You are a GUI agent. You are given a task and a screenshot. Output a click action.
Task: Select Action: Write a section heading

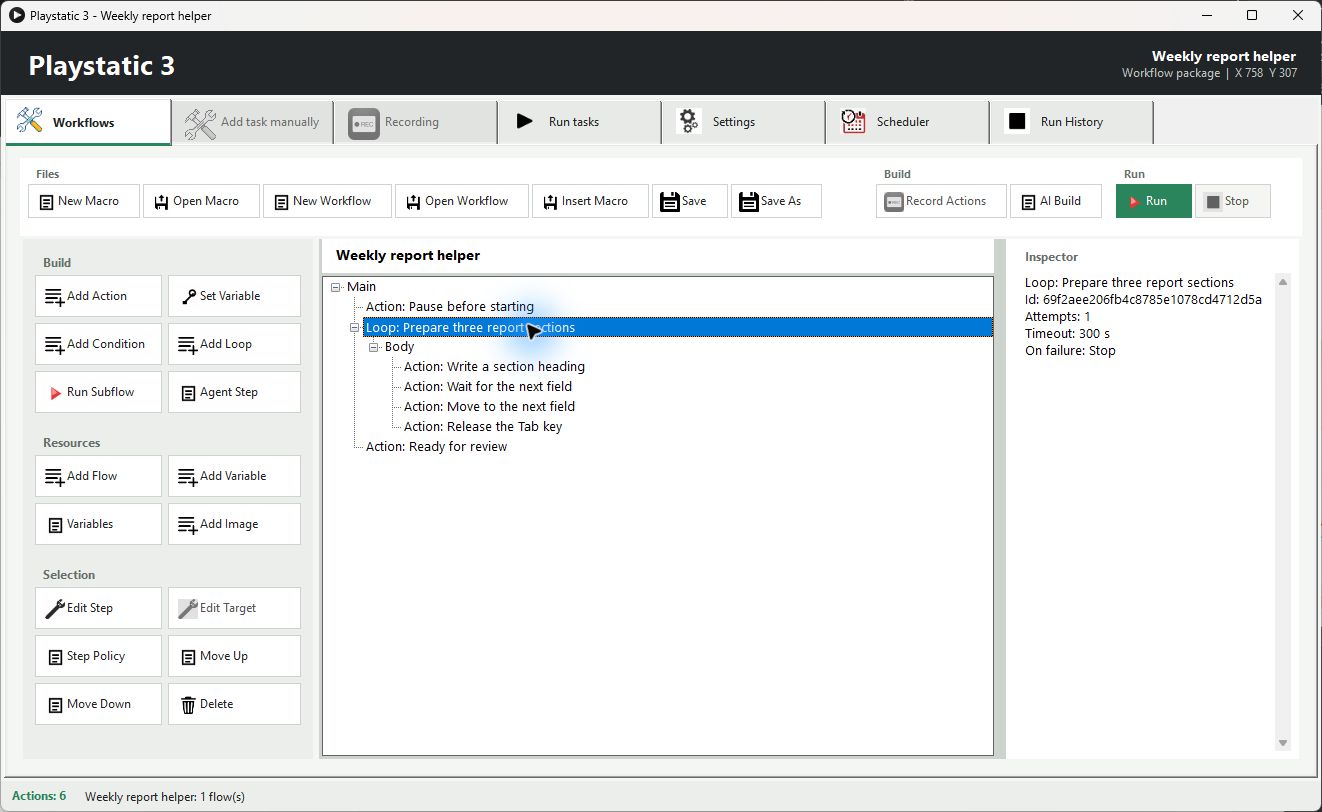(x=494, y=367)
